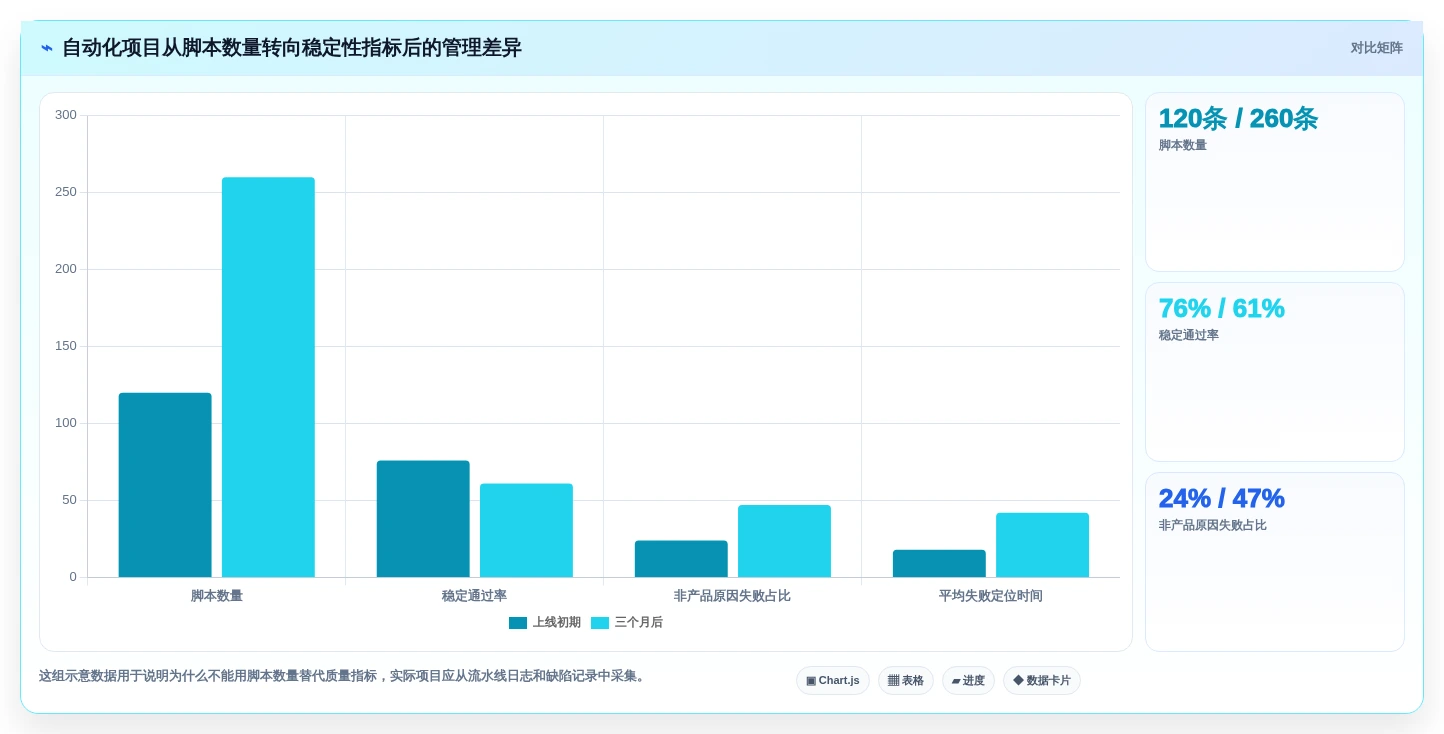Screen dimensions: 1444x734
Task: Select the 表格 tag chip
Action: click(906, 680)
